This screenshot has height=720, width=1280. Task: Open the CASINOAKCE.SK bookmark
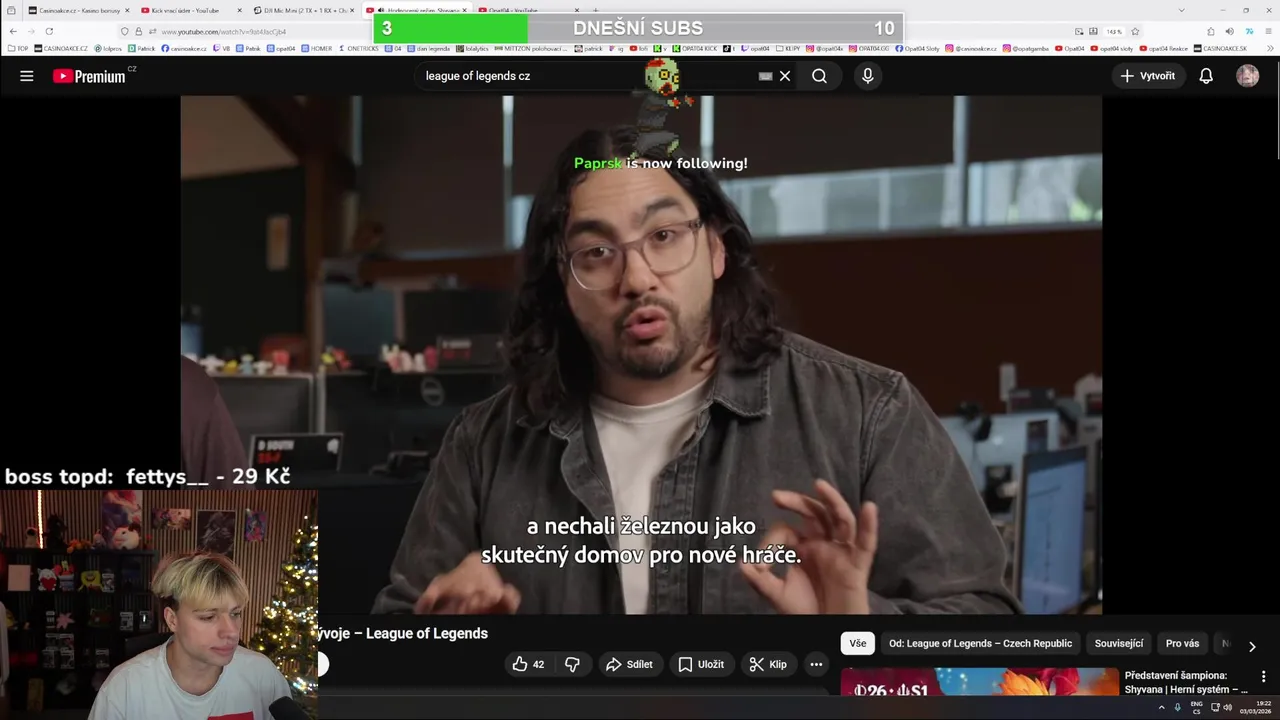(x=1220, y=48)
